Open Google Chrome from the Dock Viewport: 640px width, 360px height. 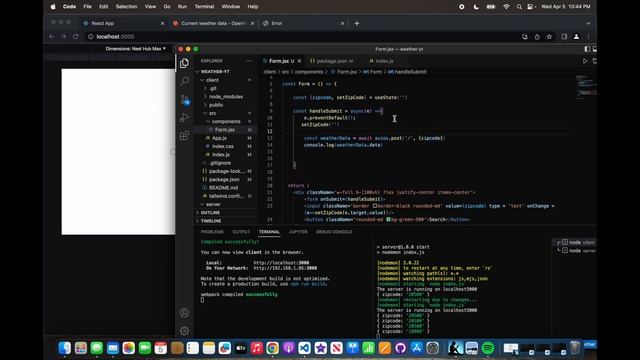click(x=272, y=348)
